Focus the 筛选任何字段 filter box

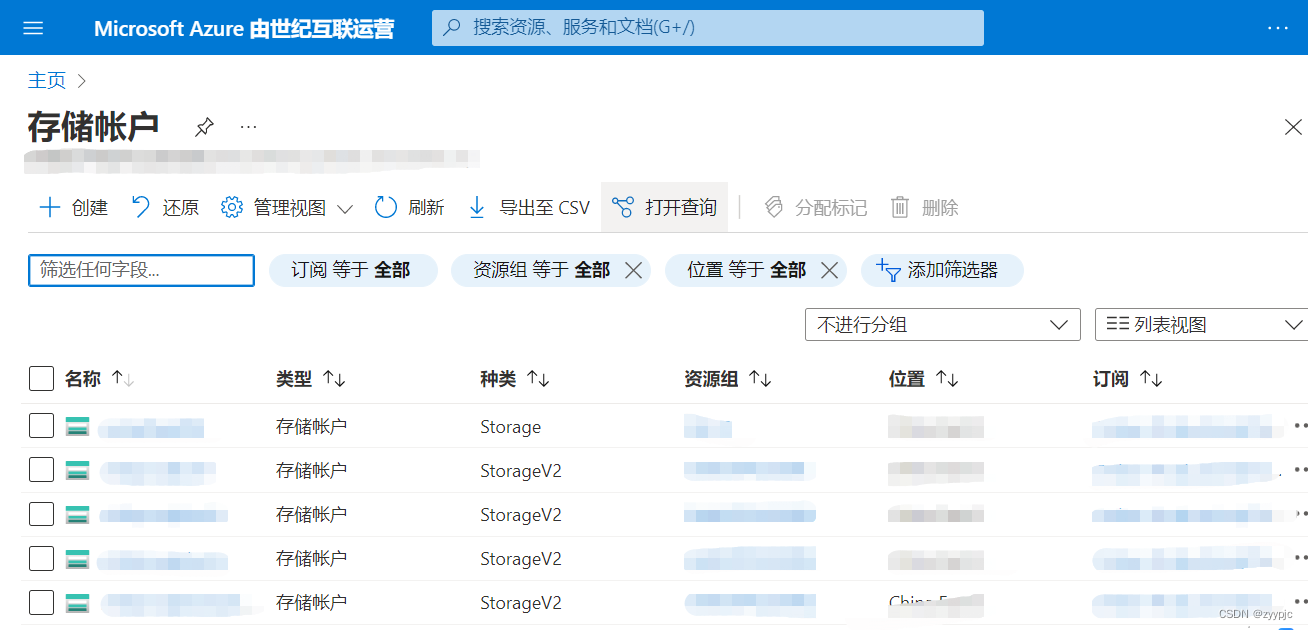click(141, 270)
